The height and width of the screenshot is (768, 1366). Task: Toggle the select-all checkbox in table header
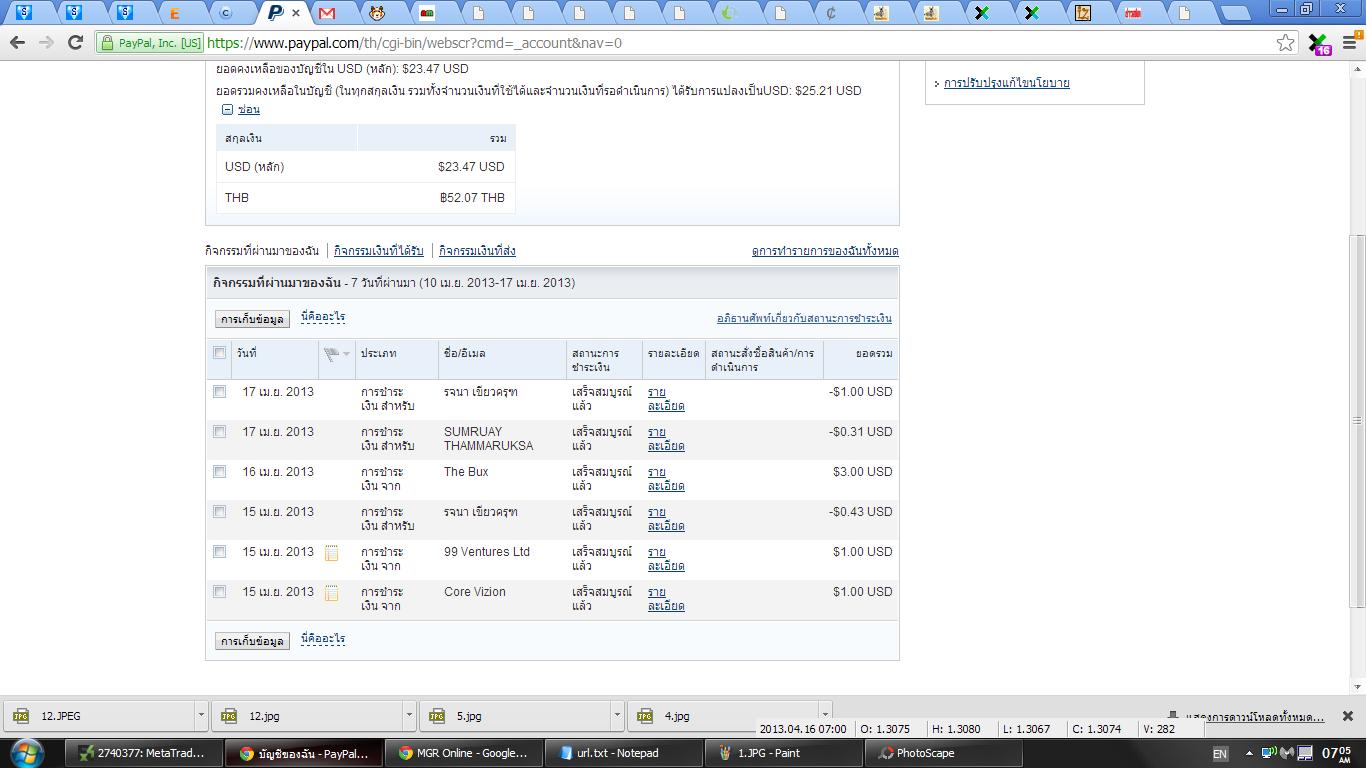click(220, 352)
